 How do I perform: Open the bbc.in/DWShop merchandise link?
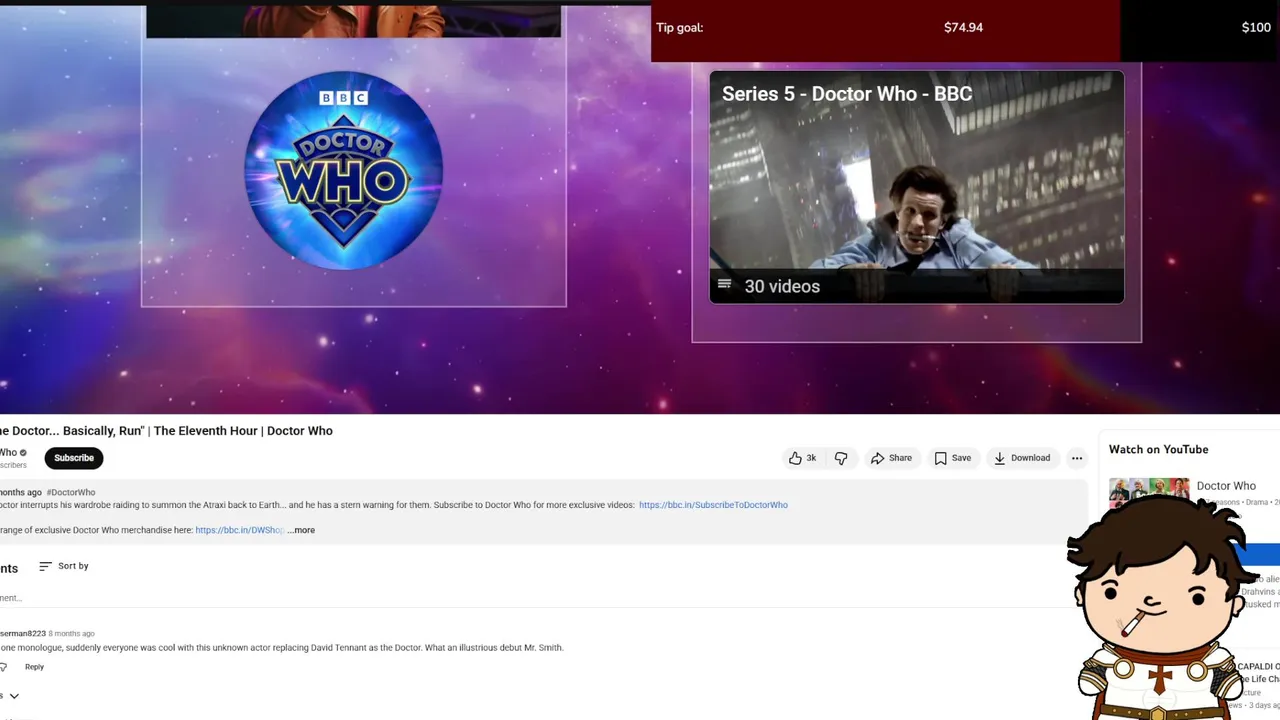[x=239, y=530]
